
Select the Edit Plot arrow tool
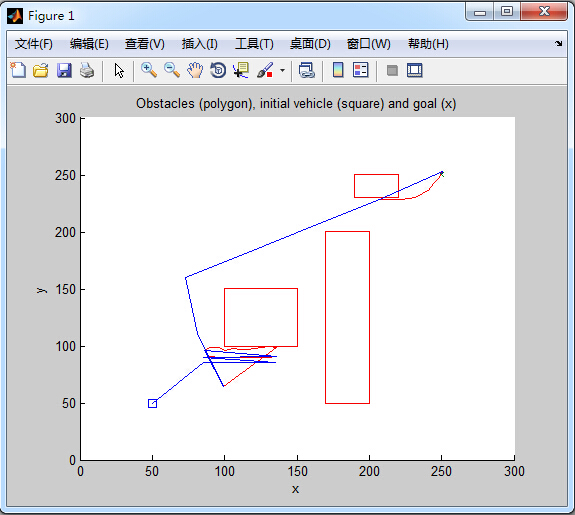(119, 70)
